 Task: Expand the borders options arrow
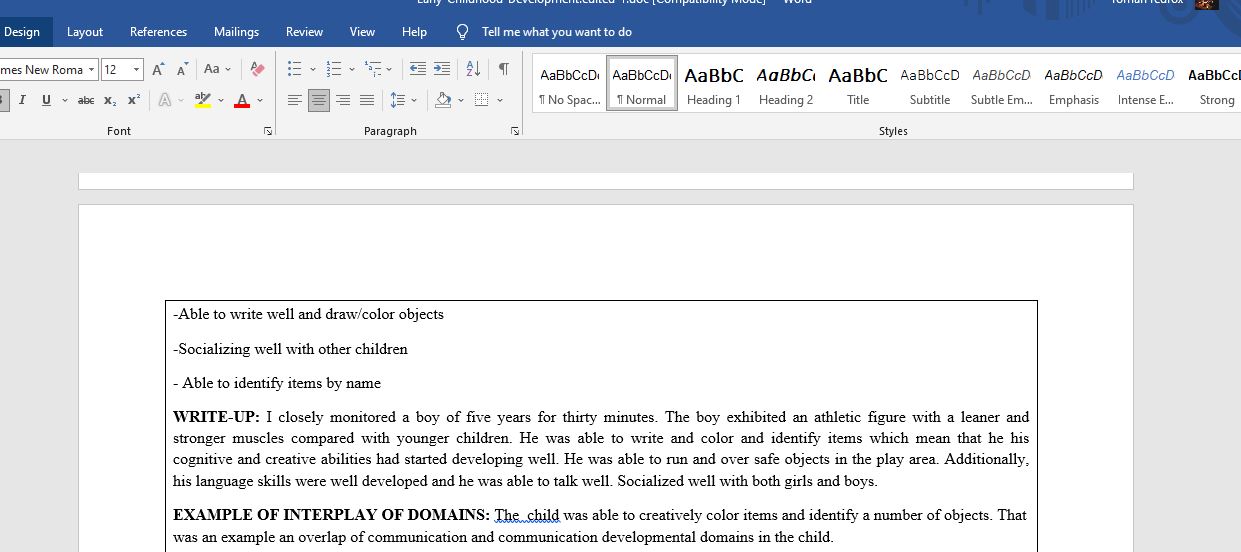[499, 100]
